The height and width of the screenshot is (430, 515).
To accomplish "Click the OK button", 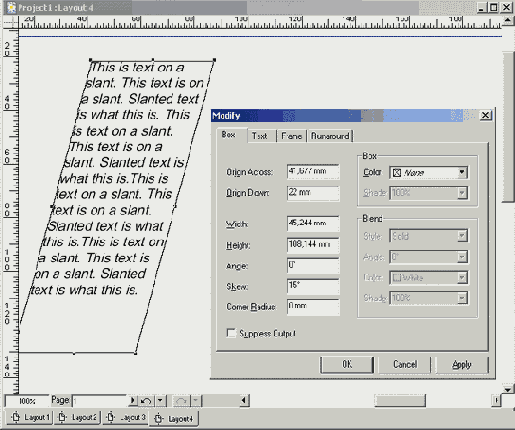I will 347,364.
